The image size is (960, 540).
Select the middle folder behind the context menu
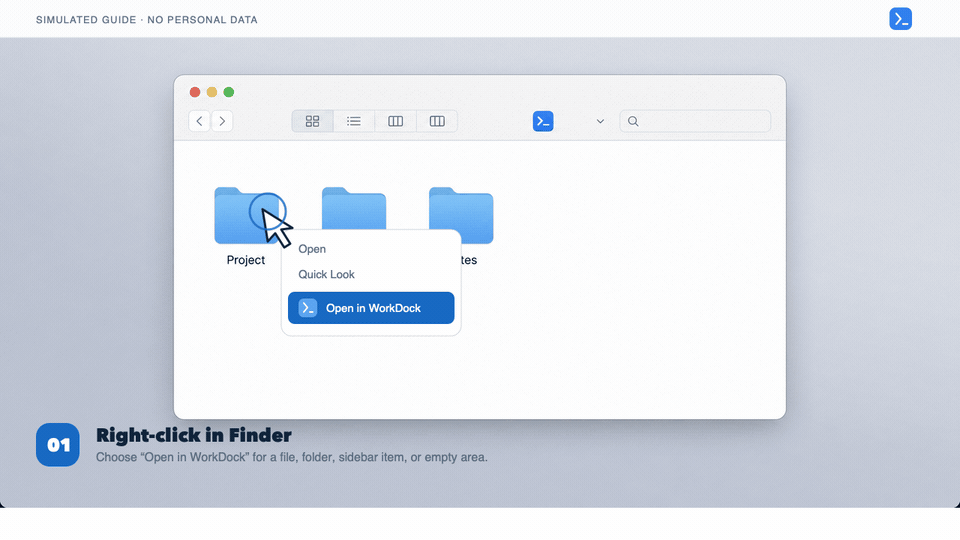pyautogui.click(x=354, y=208)
